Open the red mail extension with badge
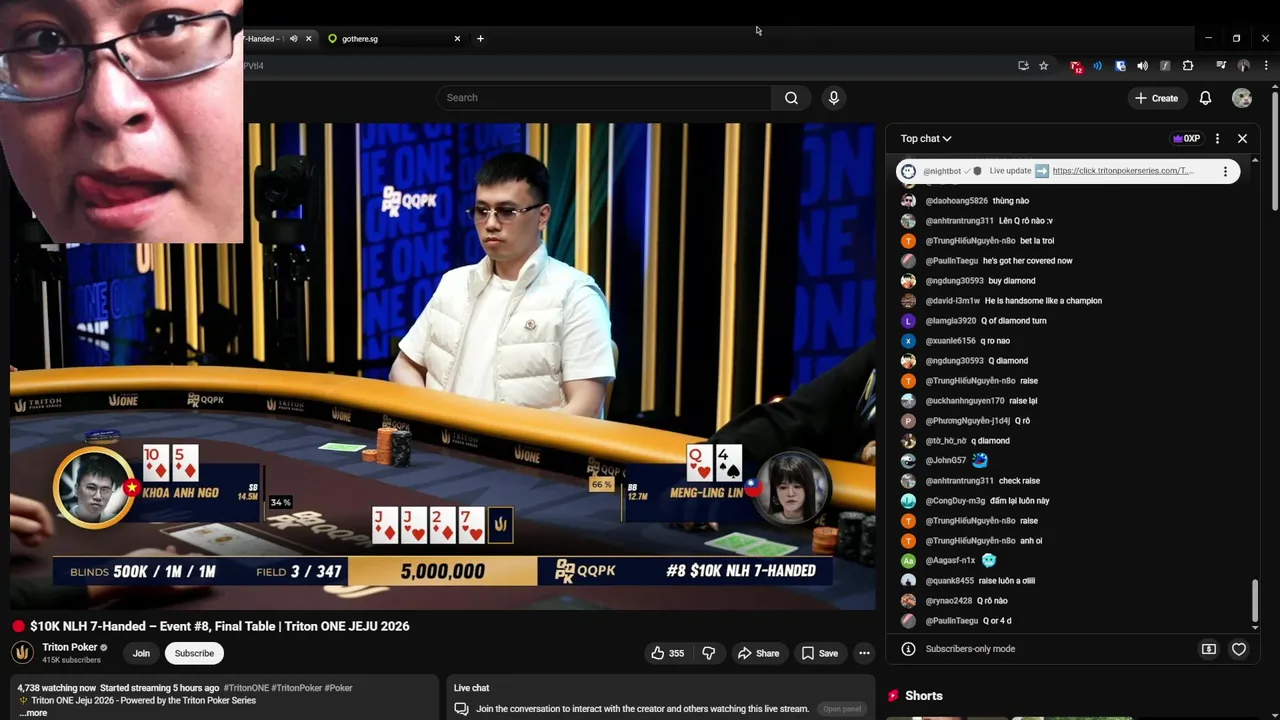 click(1076, 66)
